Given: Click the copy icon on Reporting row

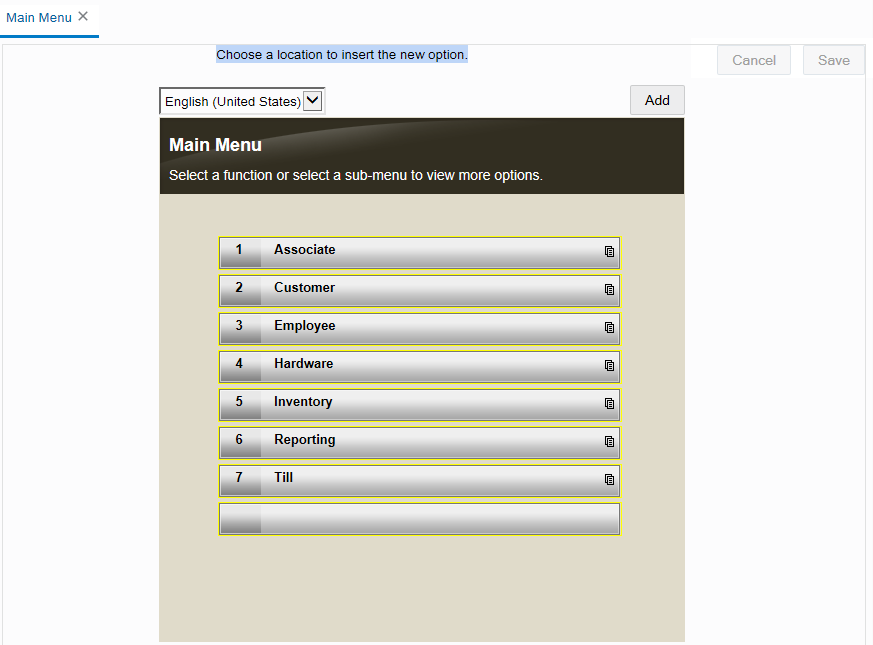Looking at the screenshot, I should click(x=609, y=442).
